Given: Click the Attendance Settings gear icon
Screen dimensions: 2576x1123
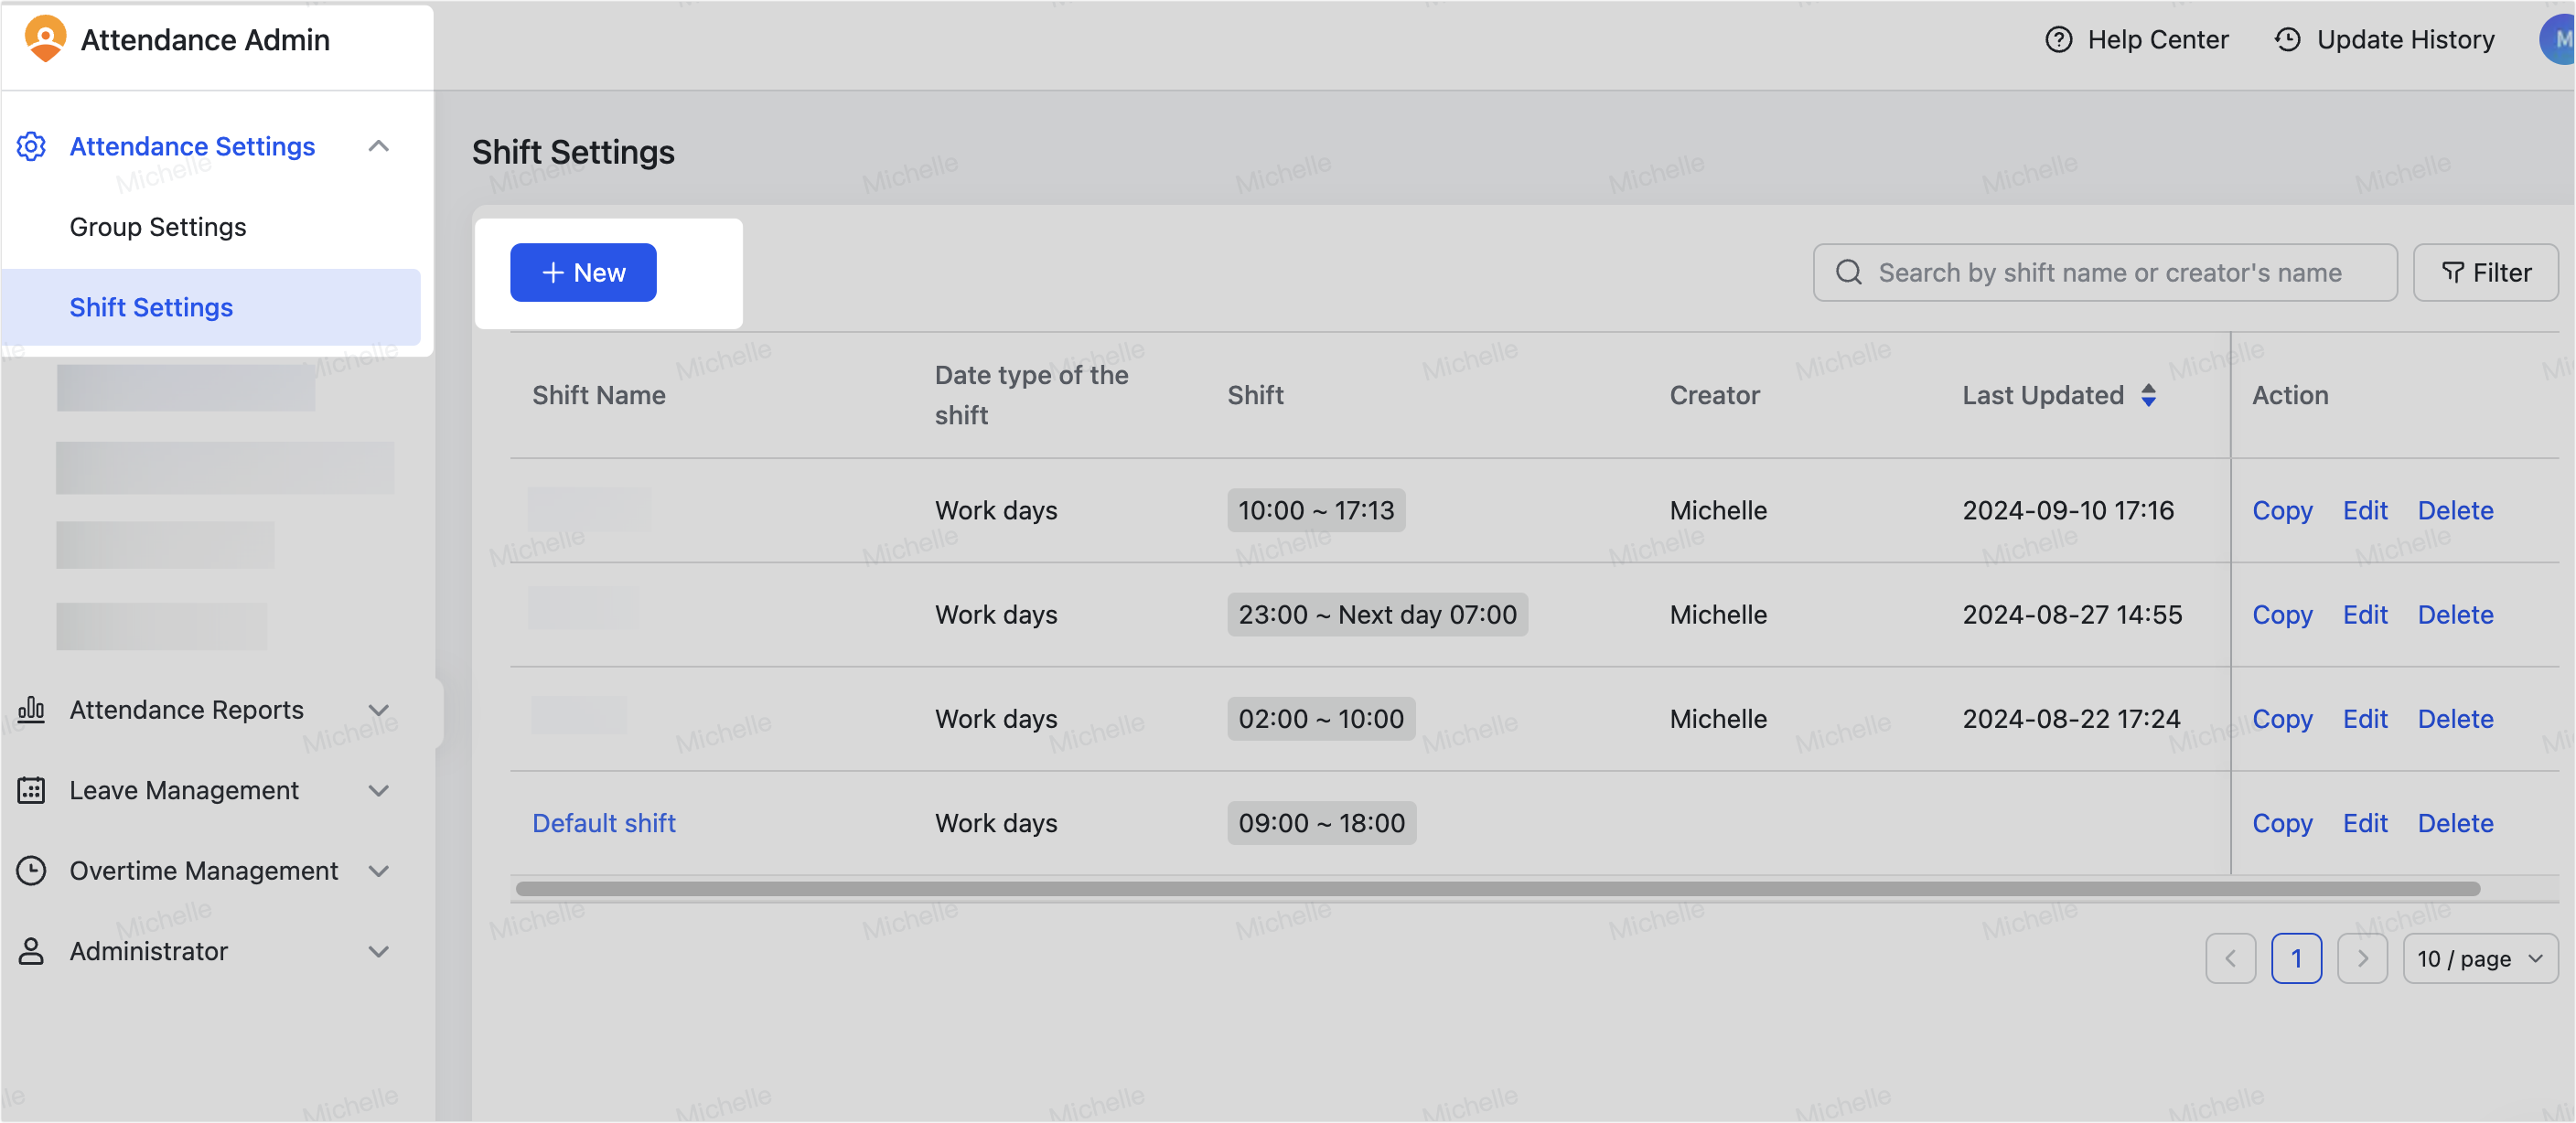Looking at the screenshot, I should coord(31,146).
